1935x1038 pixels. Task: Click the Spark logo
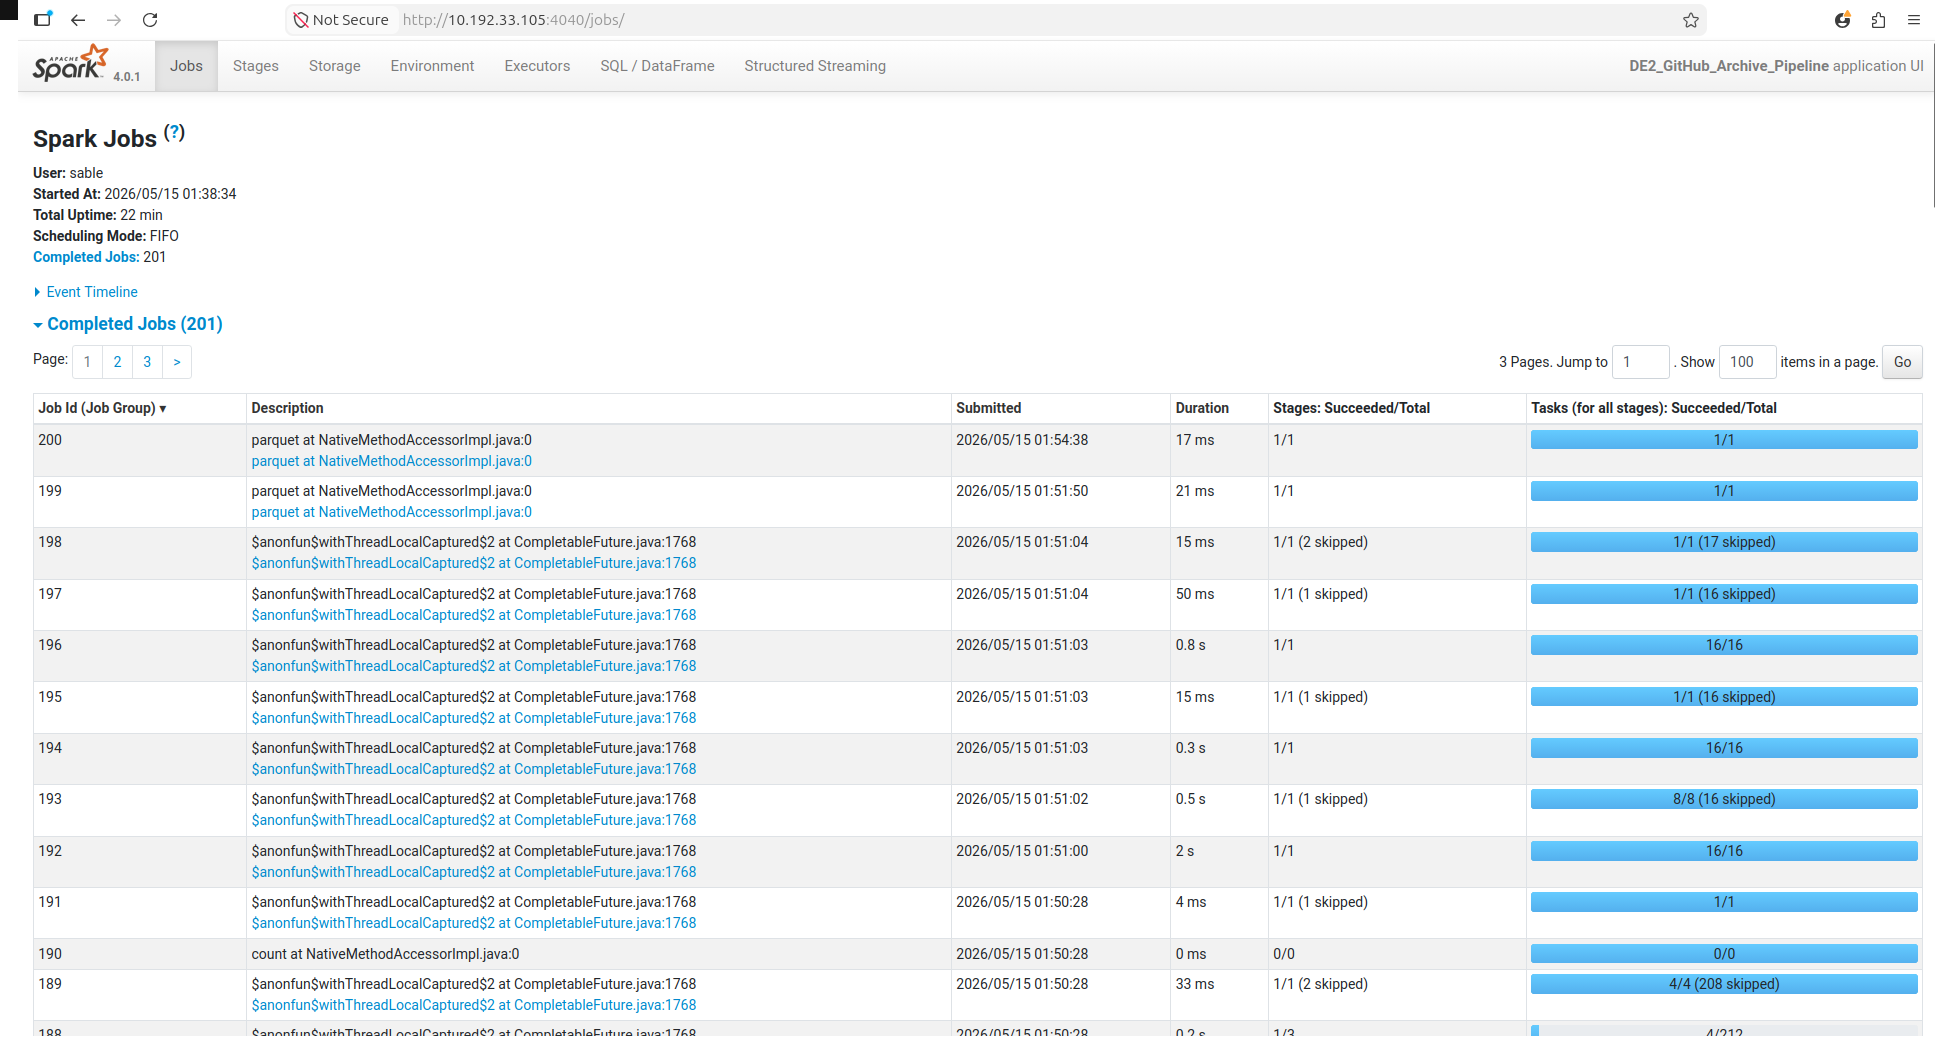click(x=71, y=63)
